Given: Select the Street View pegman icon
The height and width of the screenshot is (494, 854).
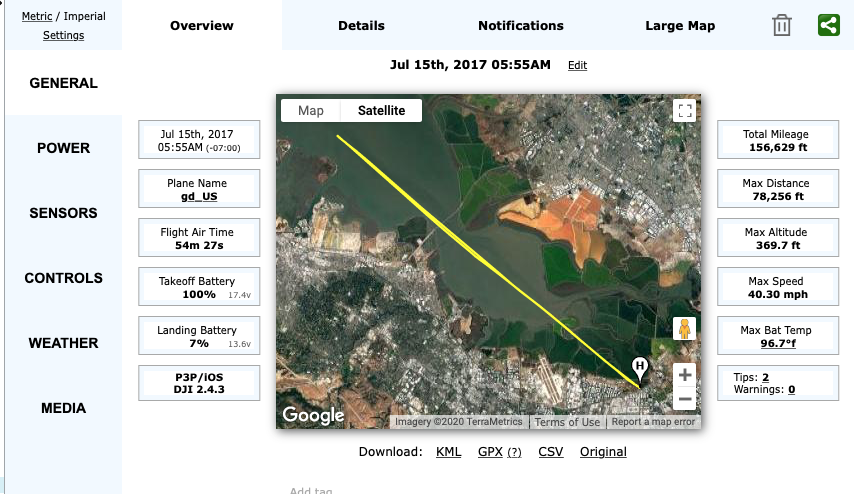Looking at the screenshot, I should pos(685,329).
